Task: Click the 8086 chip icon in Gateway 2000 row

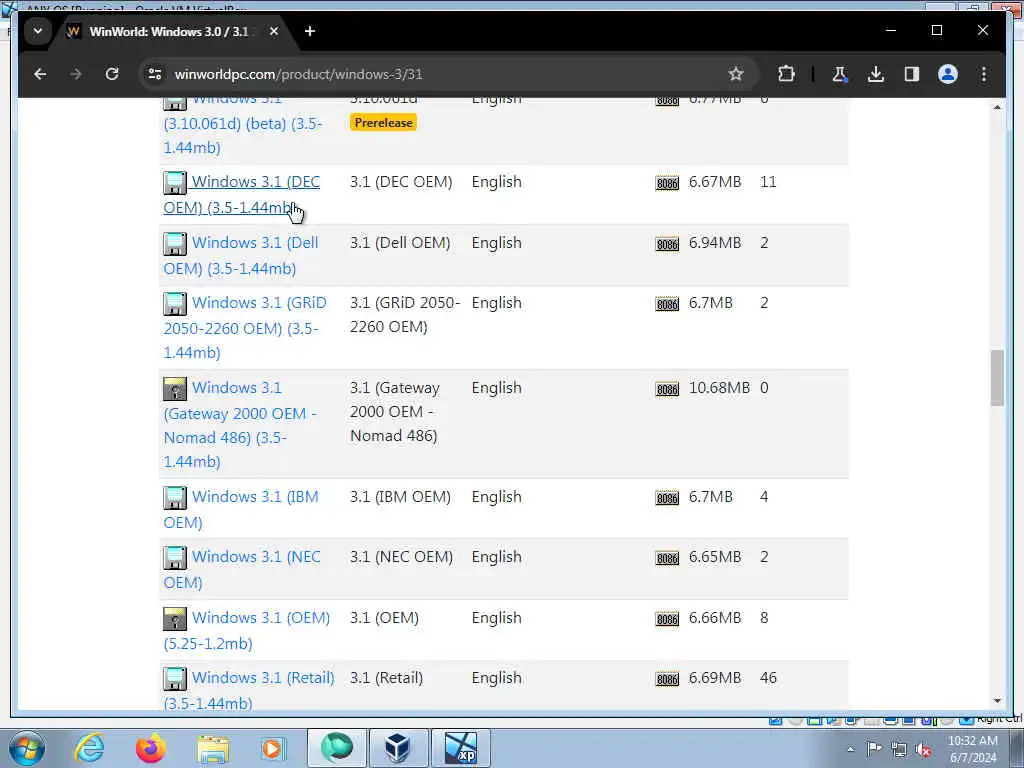Action: point(667,389)
